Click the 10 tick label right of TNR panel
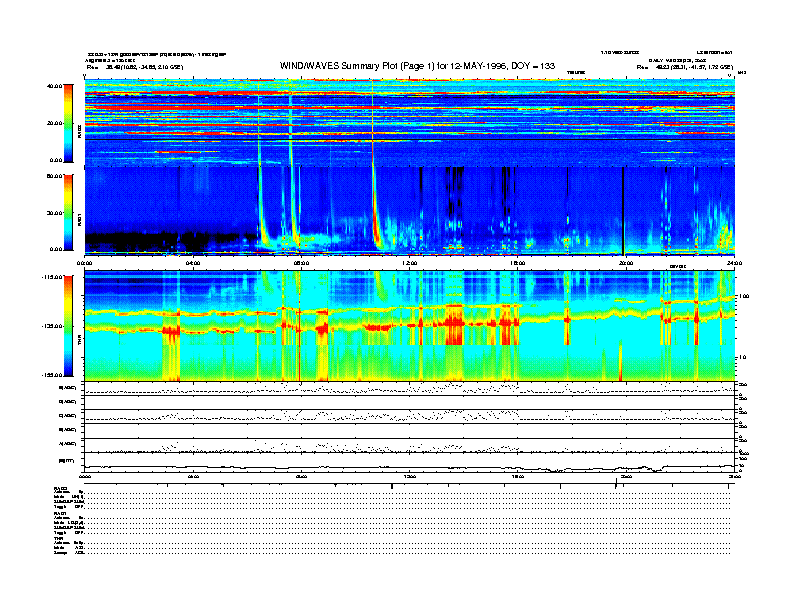This screenshot has width=792, height=612. pyautogui.click(x=743, y=357)
